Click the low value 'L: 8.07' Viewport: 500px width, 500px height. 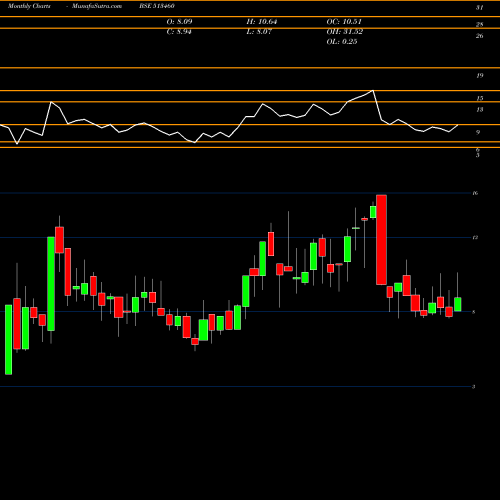pyautogui.click(x=259, y=32)
